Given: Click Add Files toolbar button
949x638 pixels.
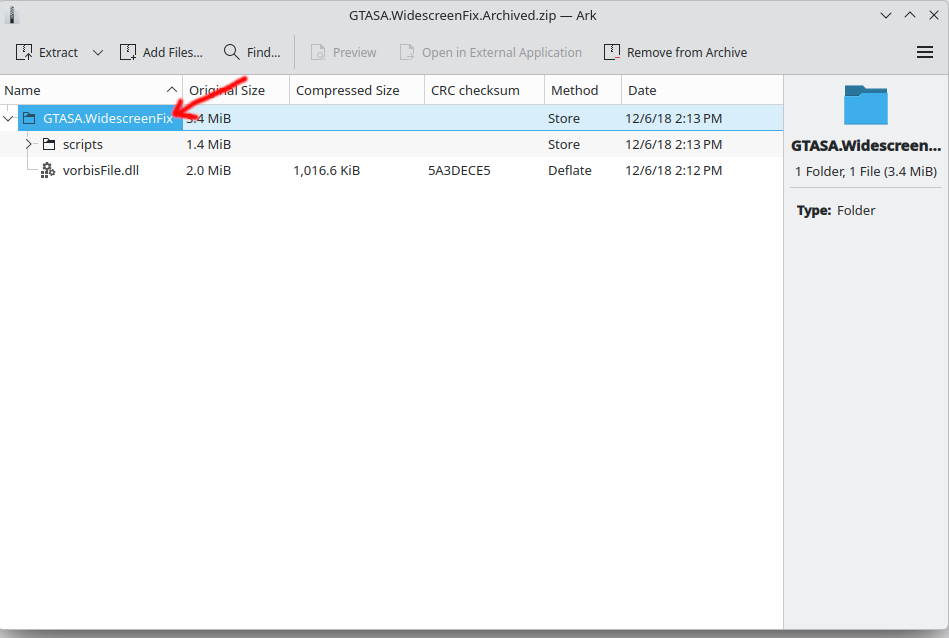Looking at the screenshot, I should click(x=161, y=53).
